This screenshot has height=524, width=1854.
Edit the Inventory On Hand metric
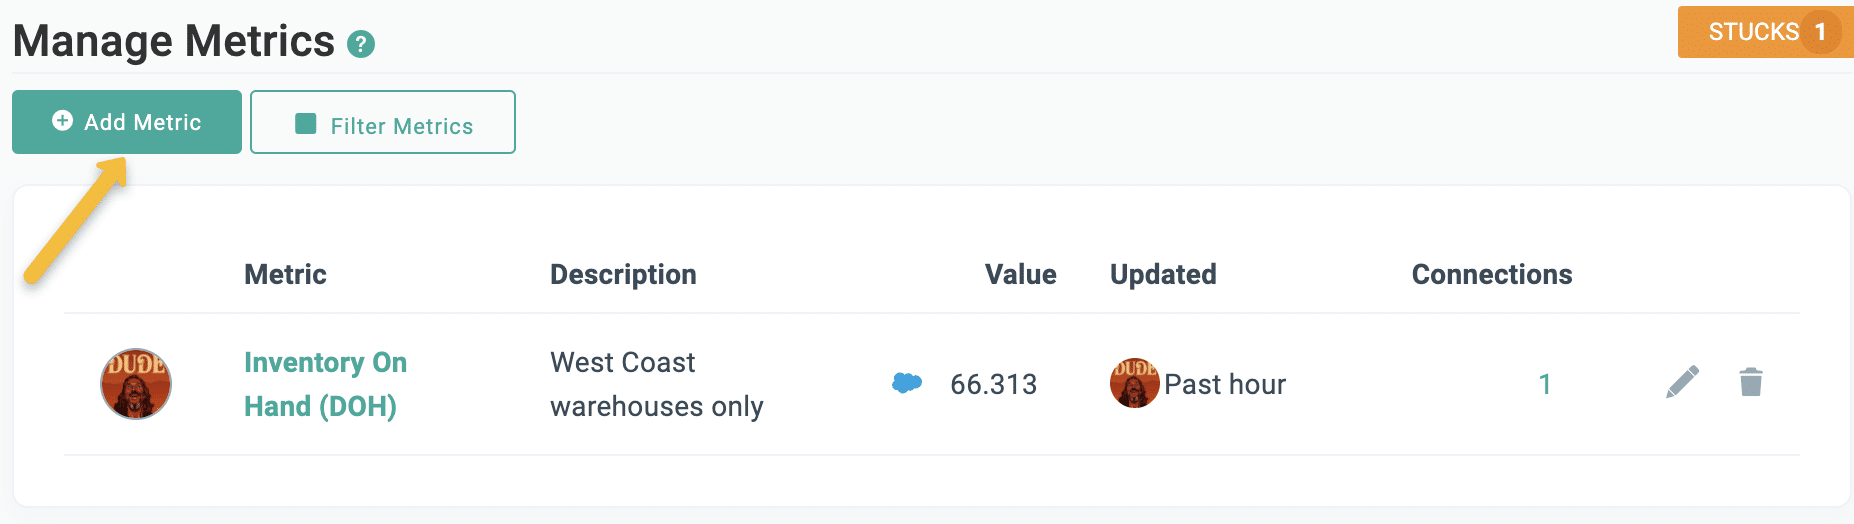(x=1682, y=382)
